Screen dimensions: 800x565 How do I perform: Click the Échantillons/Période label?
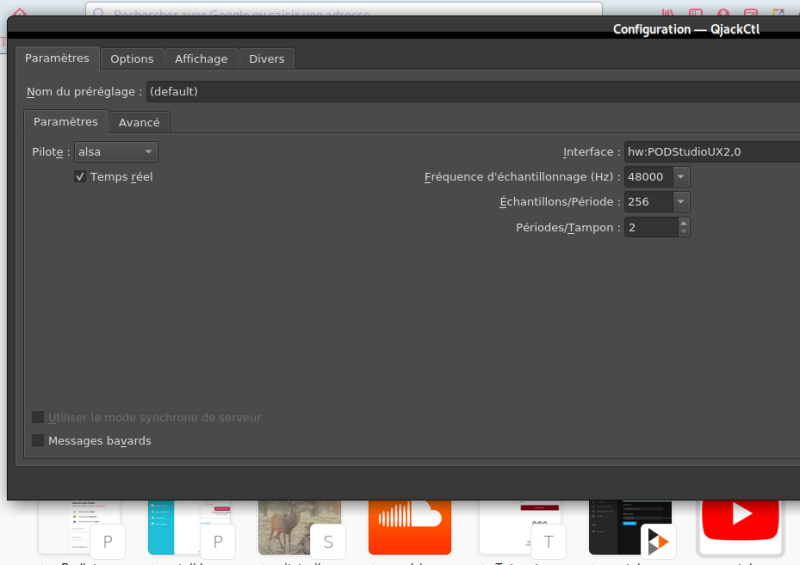tap(560, 202)
